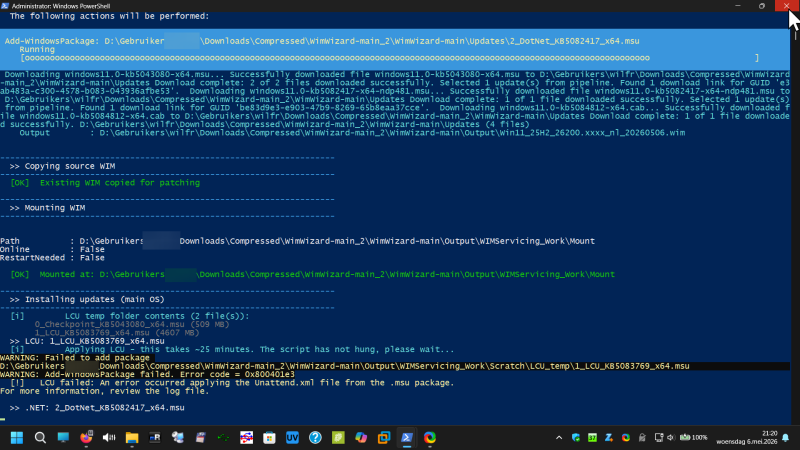Open Copilot from the taskbar
Viewport: 800px width, 450px height.
tap(361, 438)
